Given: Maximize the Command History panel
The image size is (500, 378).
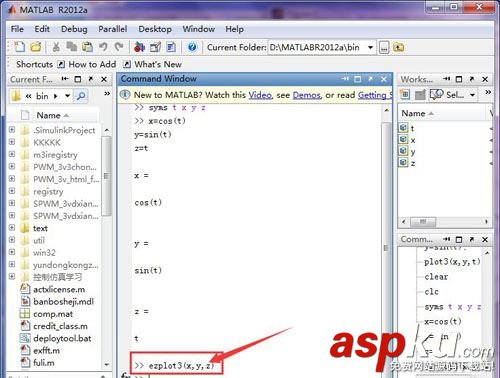Looking at the screenshot, I should [x=459, y=239].
